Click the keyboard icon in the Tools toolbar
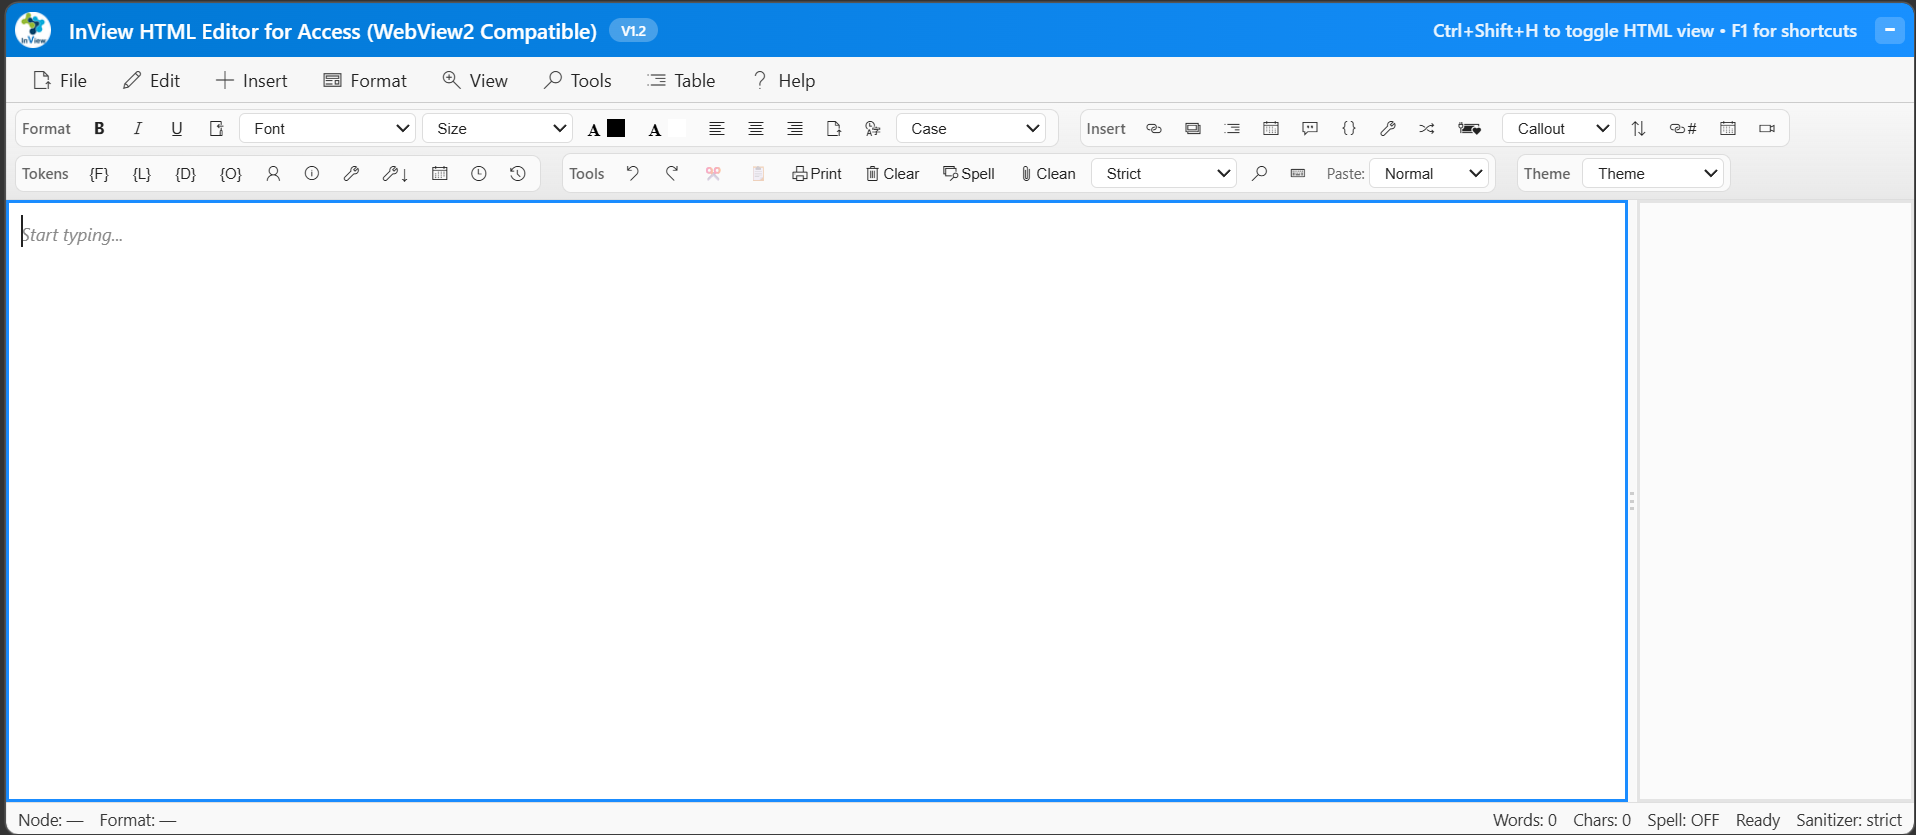The height and width of the screenshot is (835, 1916). pos(1298,173)
